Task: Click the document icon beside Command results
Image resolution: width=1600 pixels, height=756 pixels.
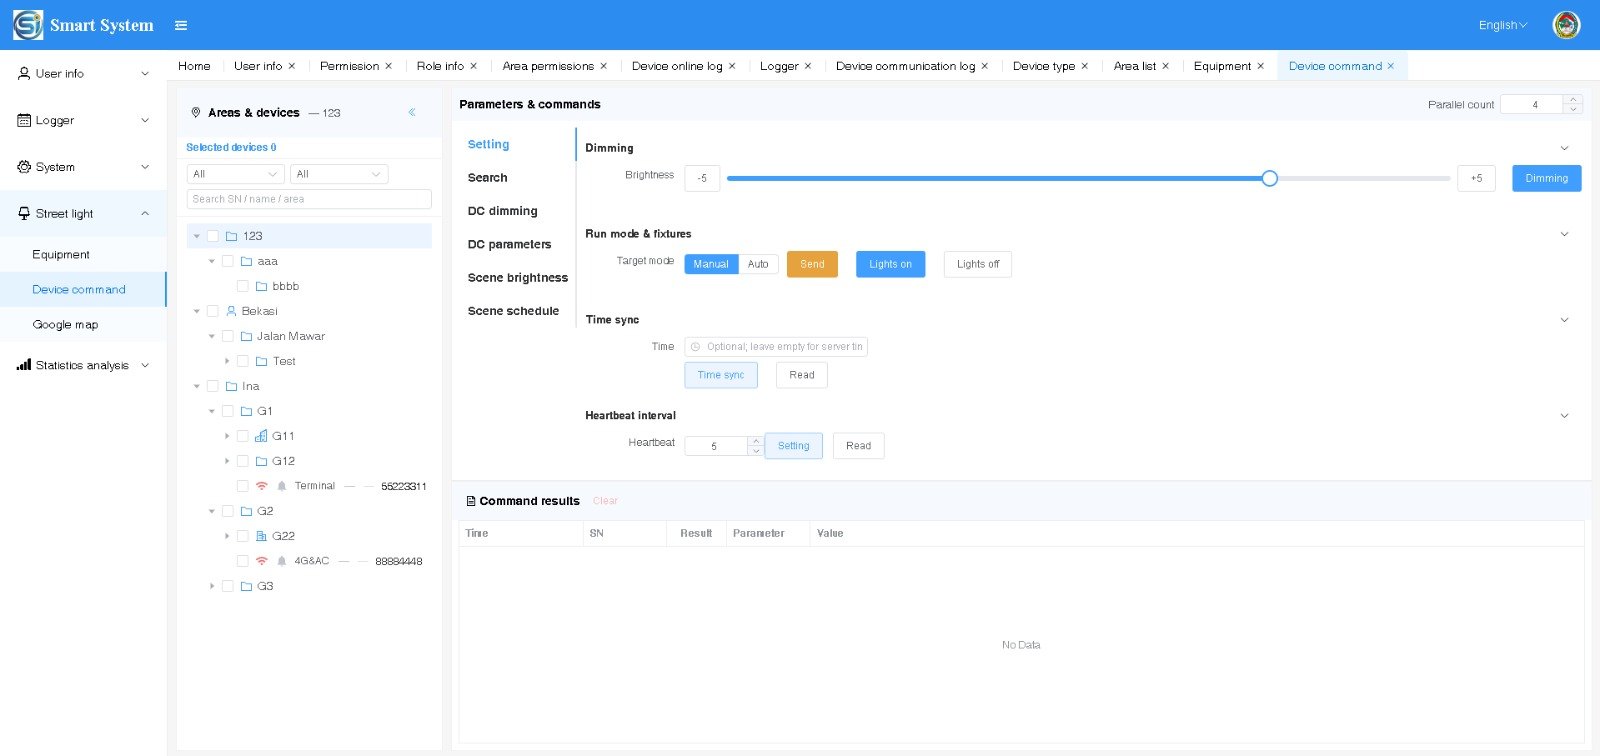Action: click(x=471, y=501)
